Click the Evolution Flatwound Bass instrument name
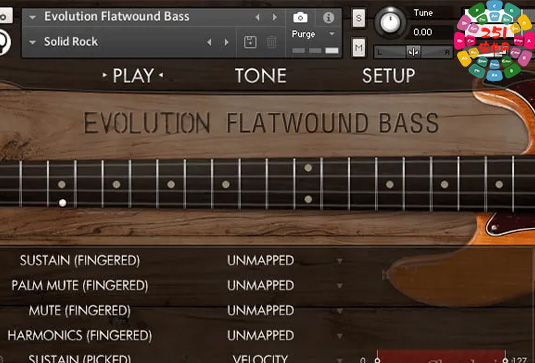535x363 pixels. [x=117, y=16]
